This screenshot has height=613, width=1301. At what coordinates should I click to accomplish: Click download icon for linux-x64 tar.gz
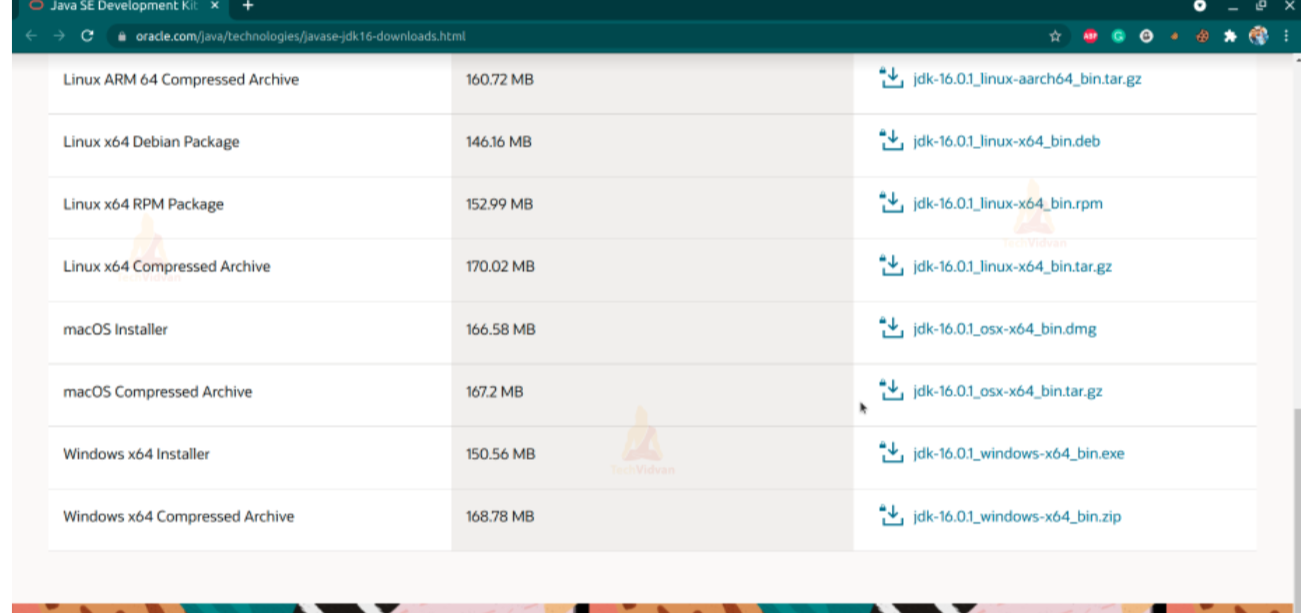890,266
